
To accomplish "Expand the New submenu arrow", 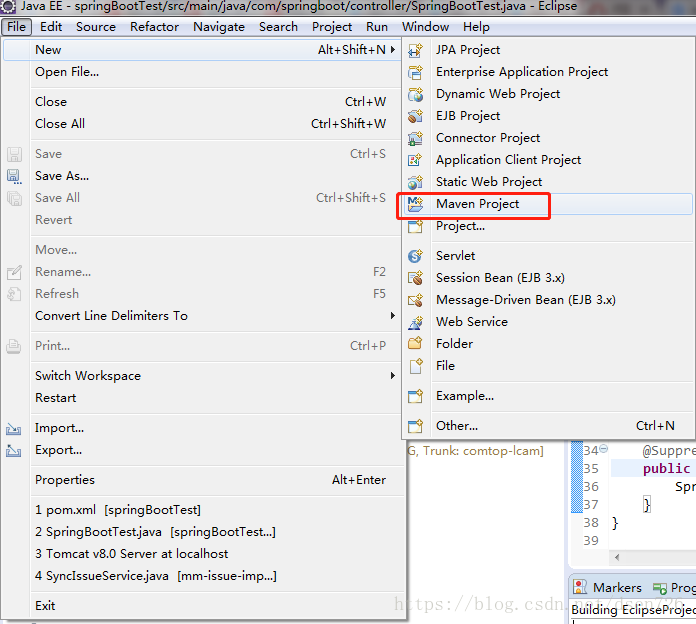I will [x=392, y=50].
